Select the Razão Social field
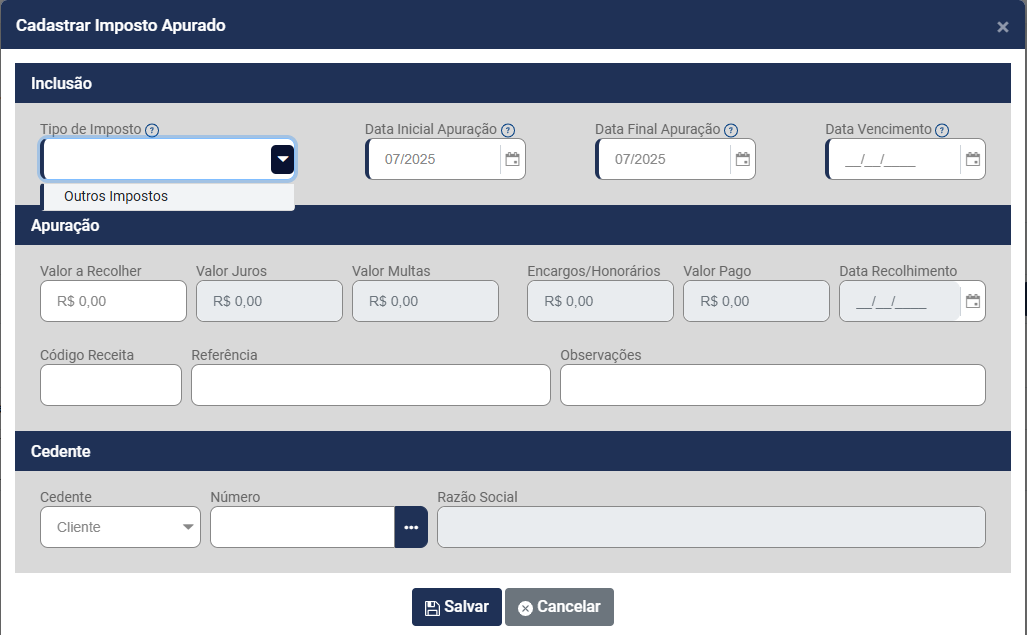Screen dimensions: 1027x635 point(711,527)
